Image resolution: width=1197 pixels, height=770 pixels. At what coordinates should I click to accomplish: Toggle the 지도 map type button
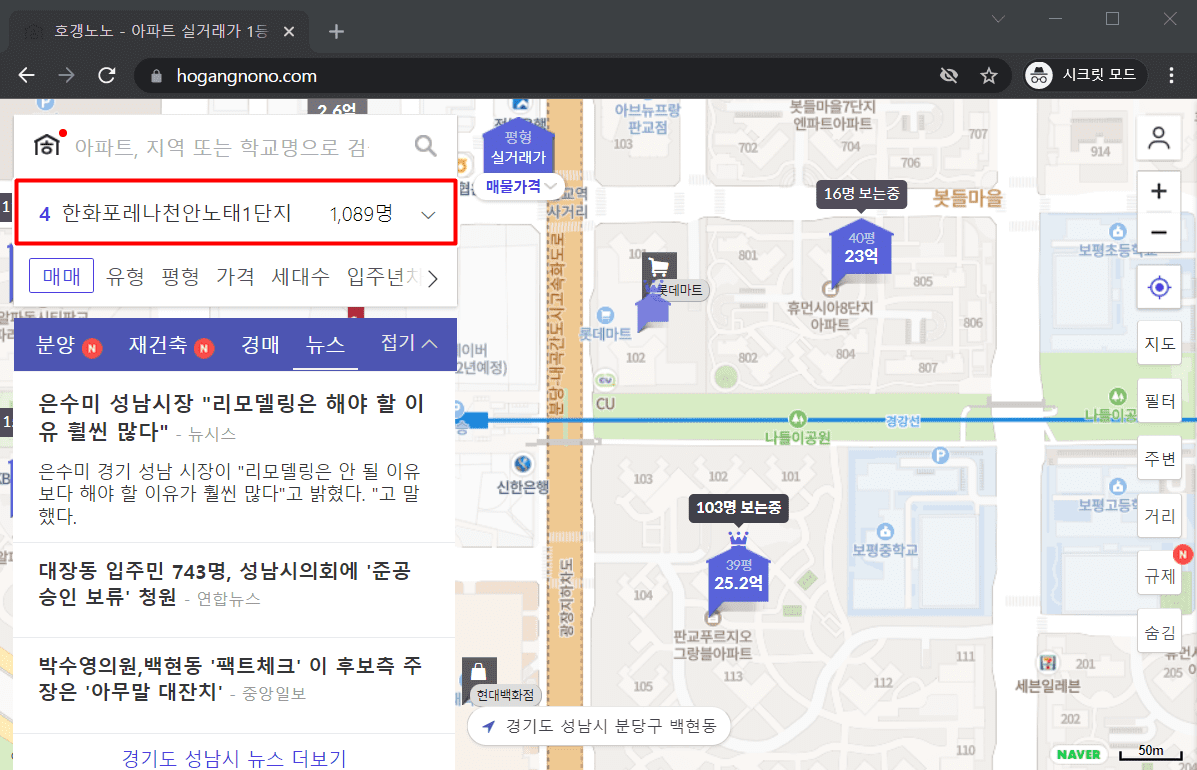coord(1160,344)
